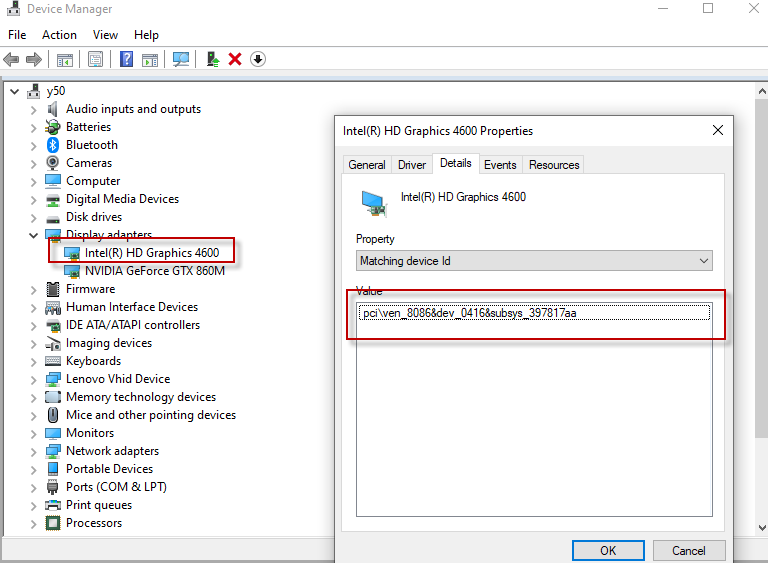768x563 pixels.
Task: Click OK in the Properties dialog
Action: [608, 551]
